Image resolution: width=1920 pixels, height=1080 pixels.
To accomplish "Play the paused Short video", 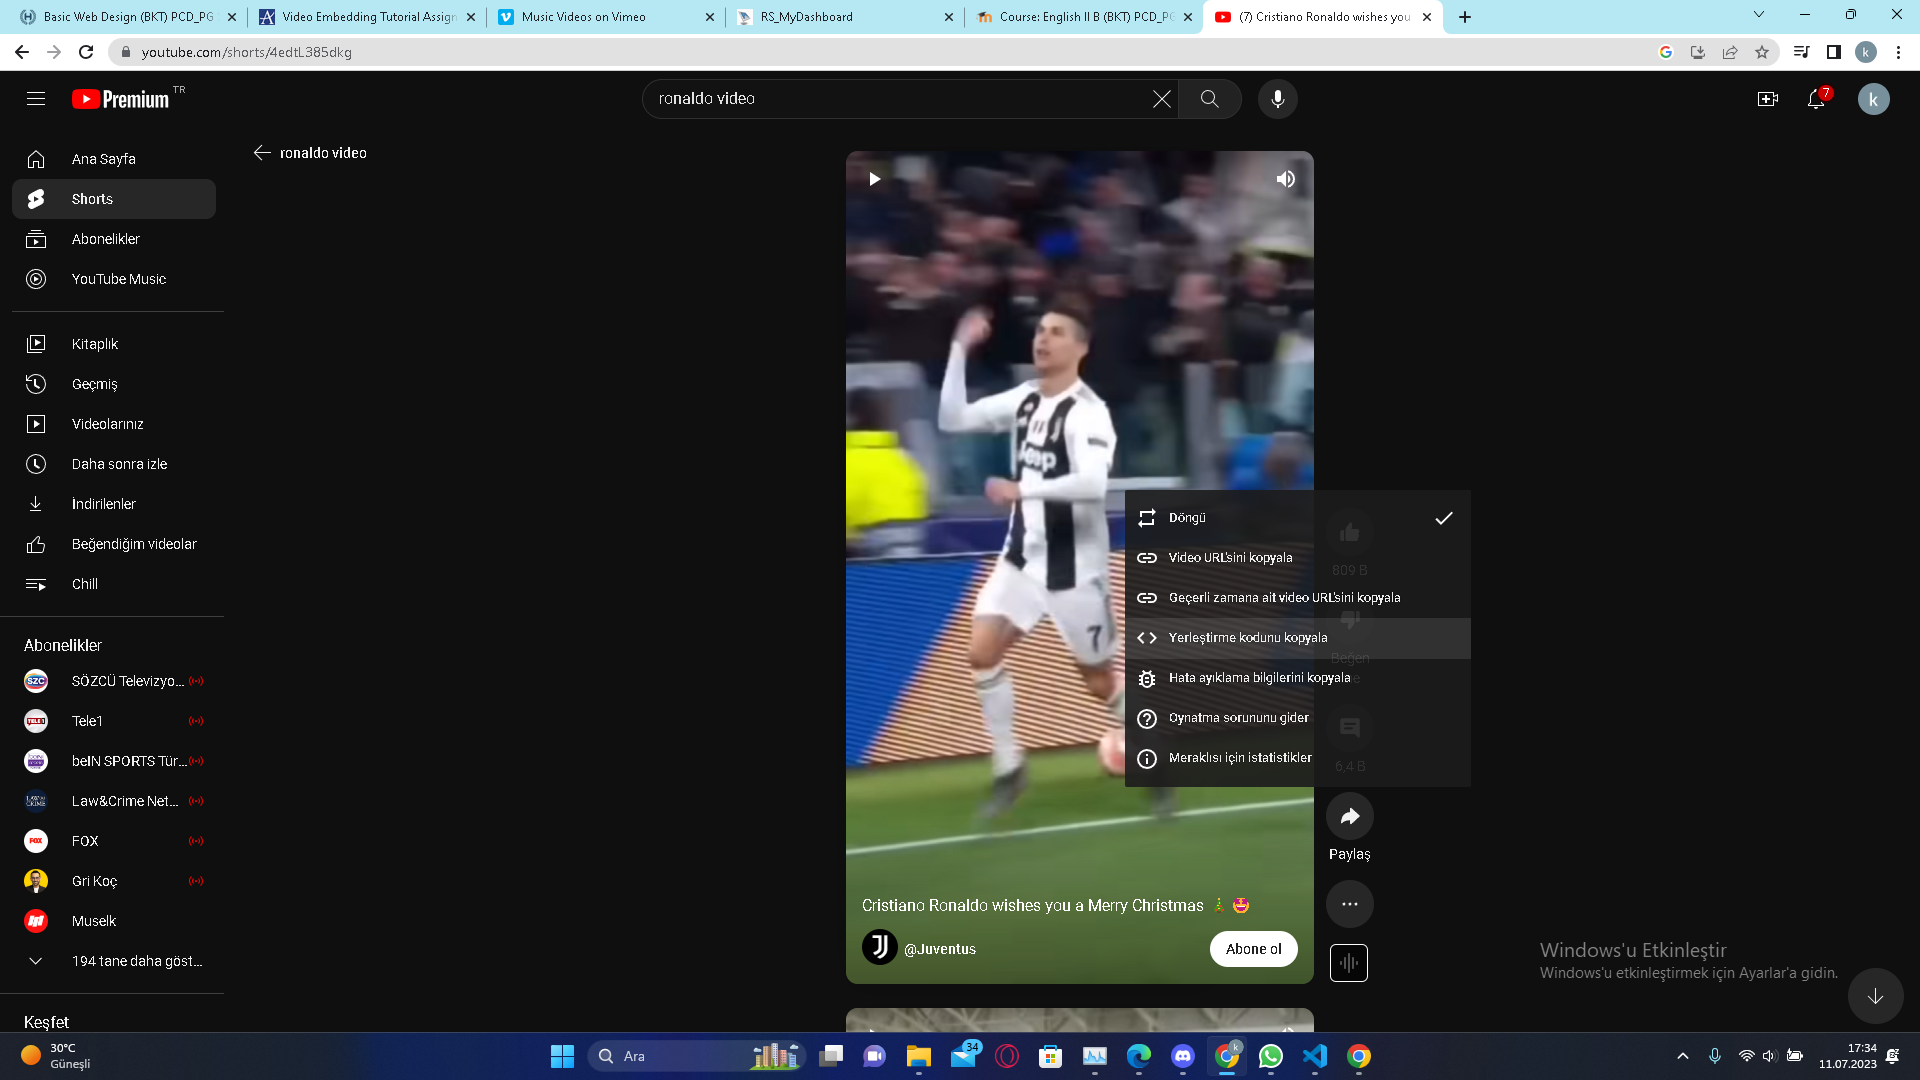I will 875,179.
